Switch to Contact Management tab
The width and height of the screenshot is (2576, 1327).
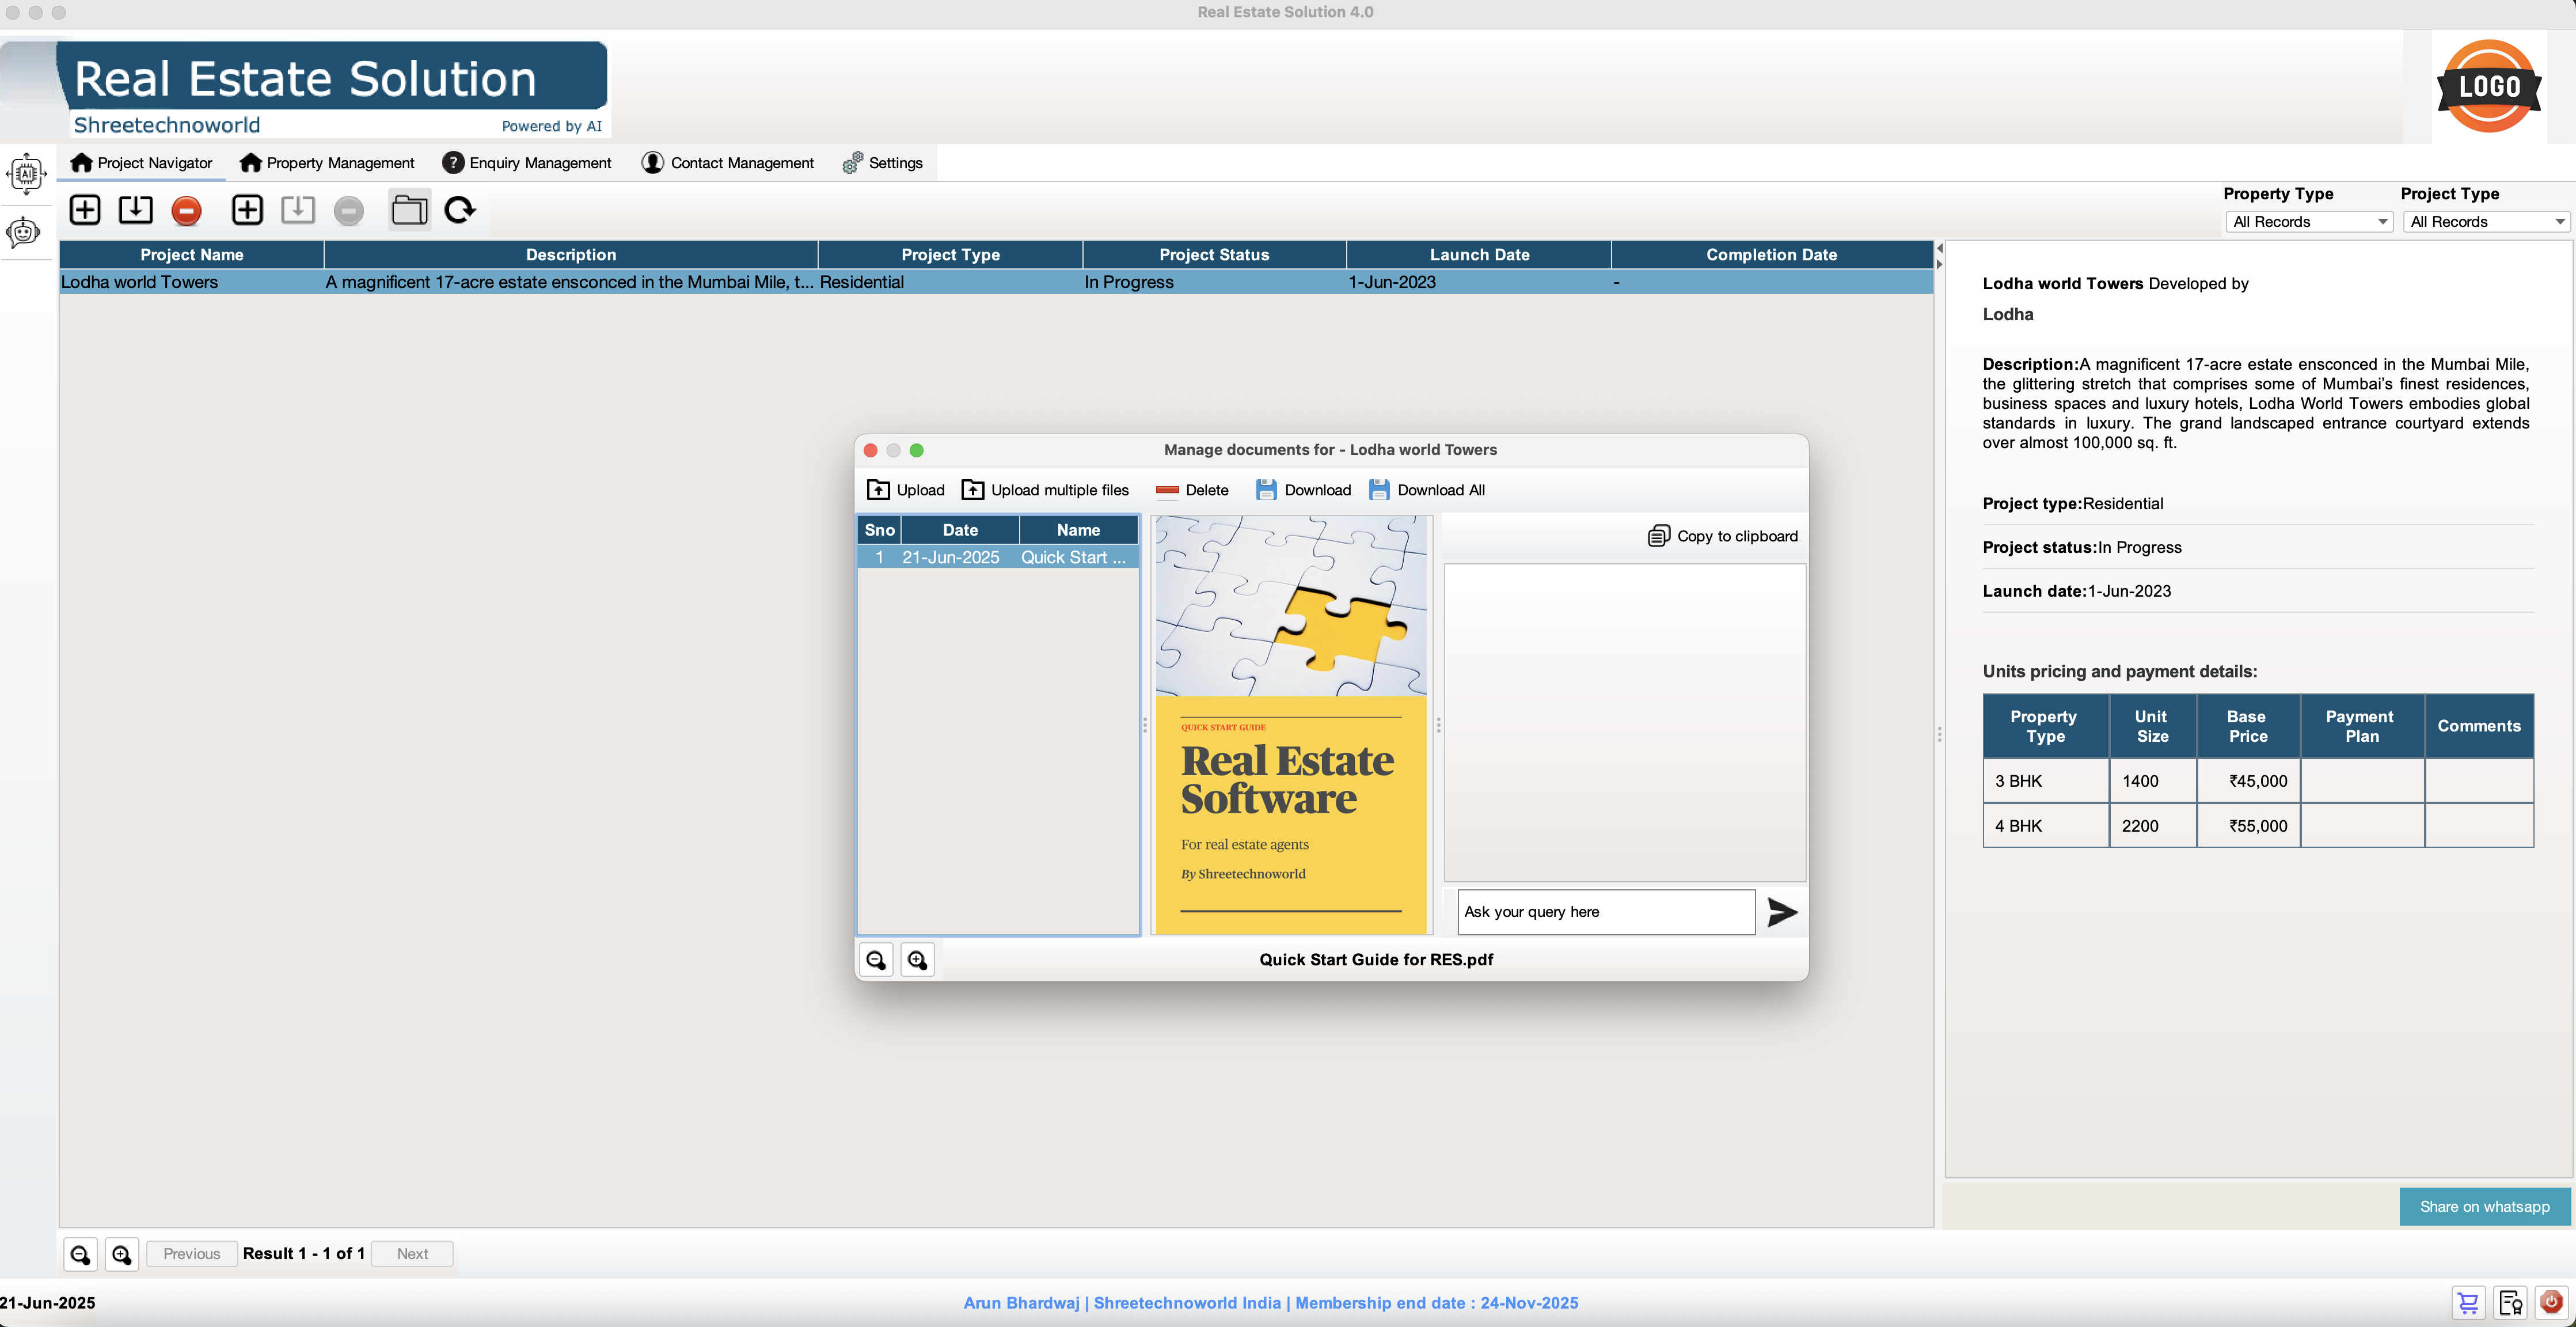click(x=728, y=163)
